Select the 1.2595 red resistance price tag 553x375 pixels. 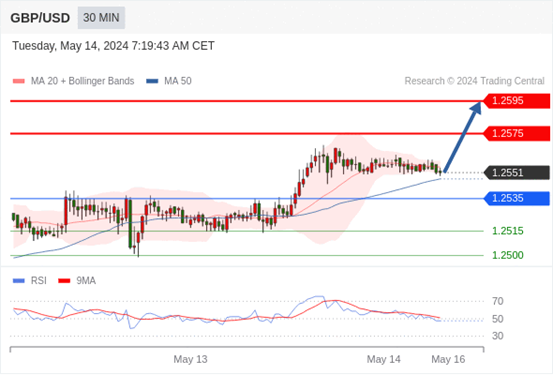(x=516, y=101)
